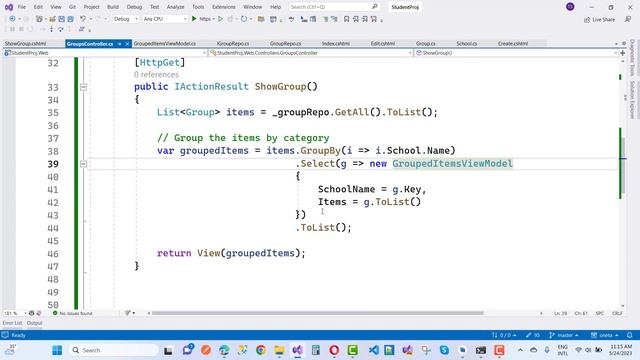This screenshot has width=640, height=360.
Task: Switch to Index.cshtml tab
Action: pos(336,43)
